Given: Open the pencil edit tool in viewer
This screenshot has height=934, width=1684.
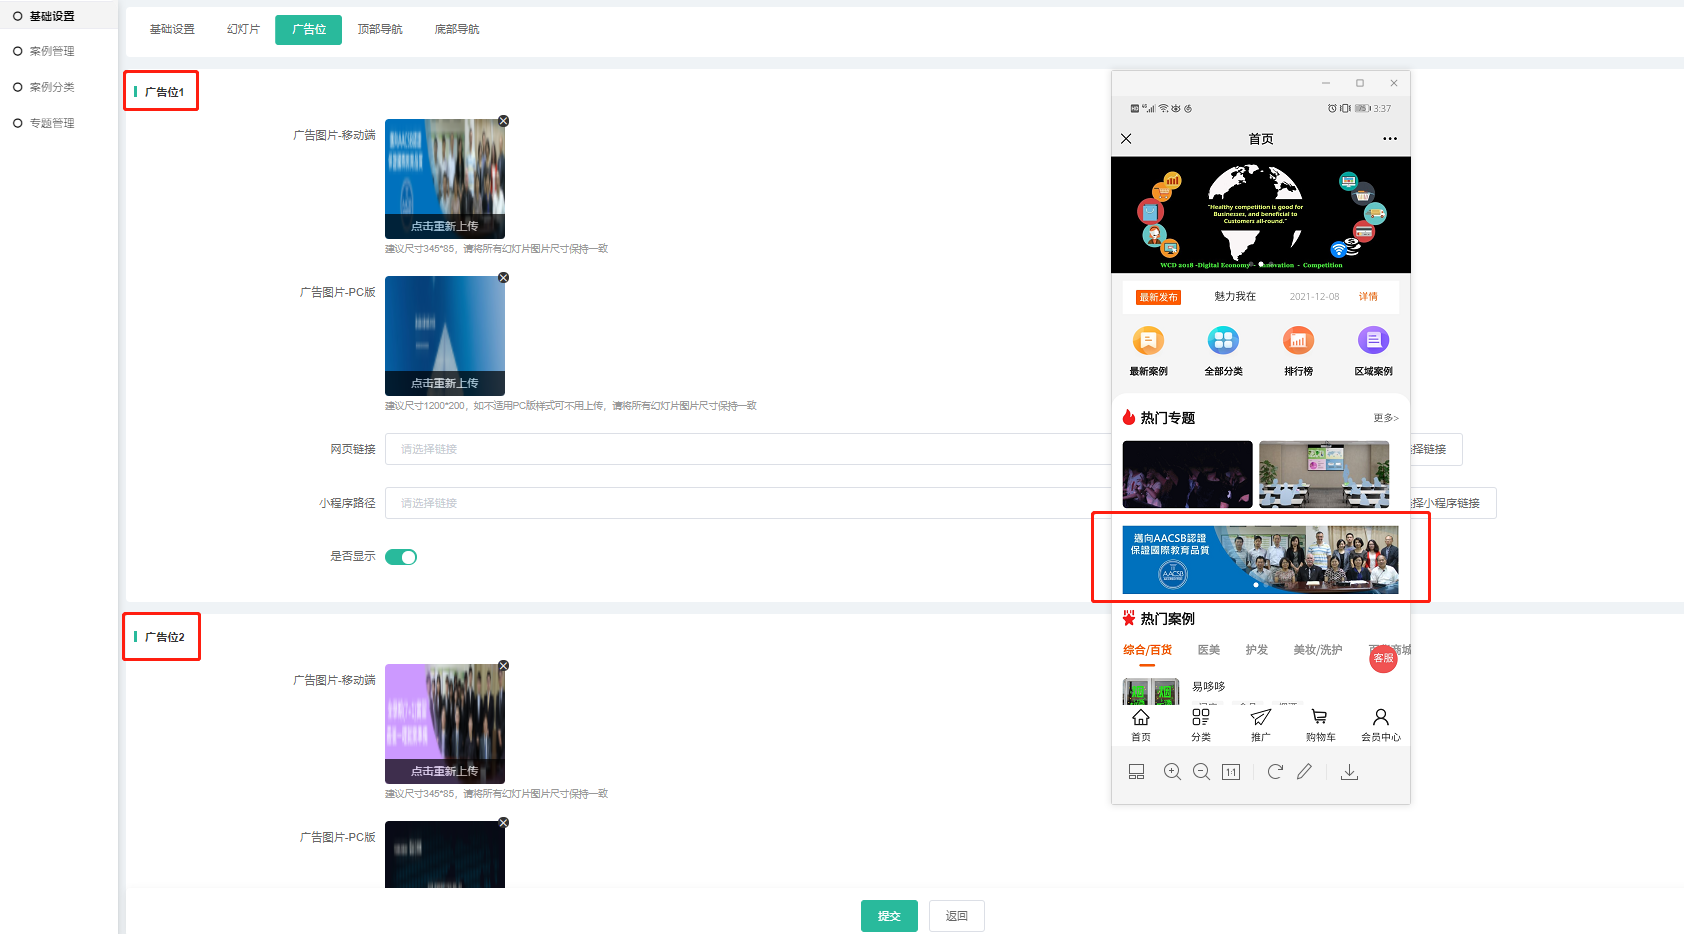Looking at the screenshot, I should [x=1304, y=772].
